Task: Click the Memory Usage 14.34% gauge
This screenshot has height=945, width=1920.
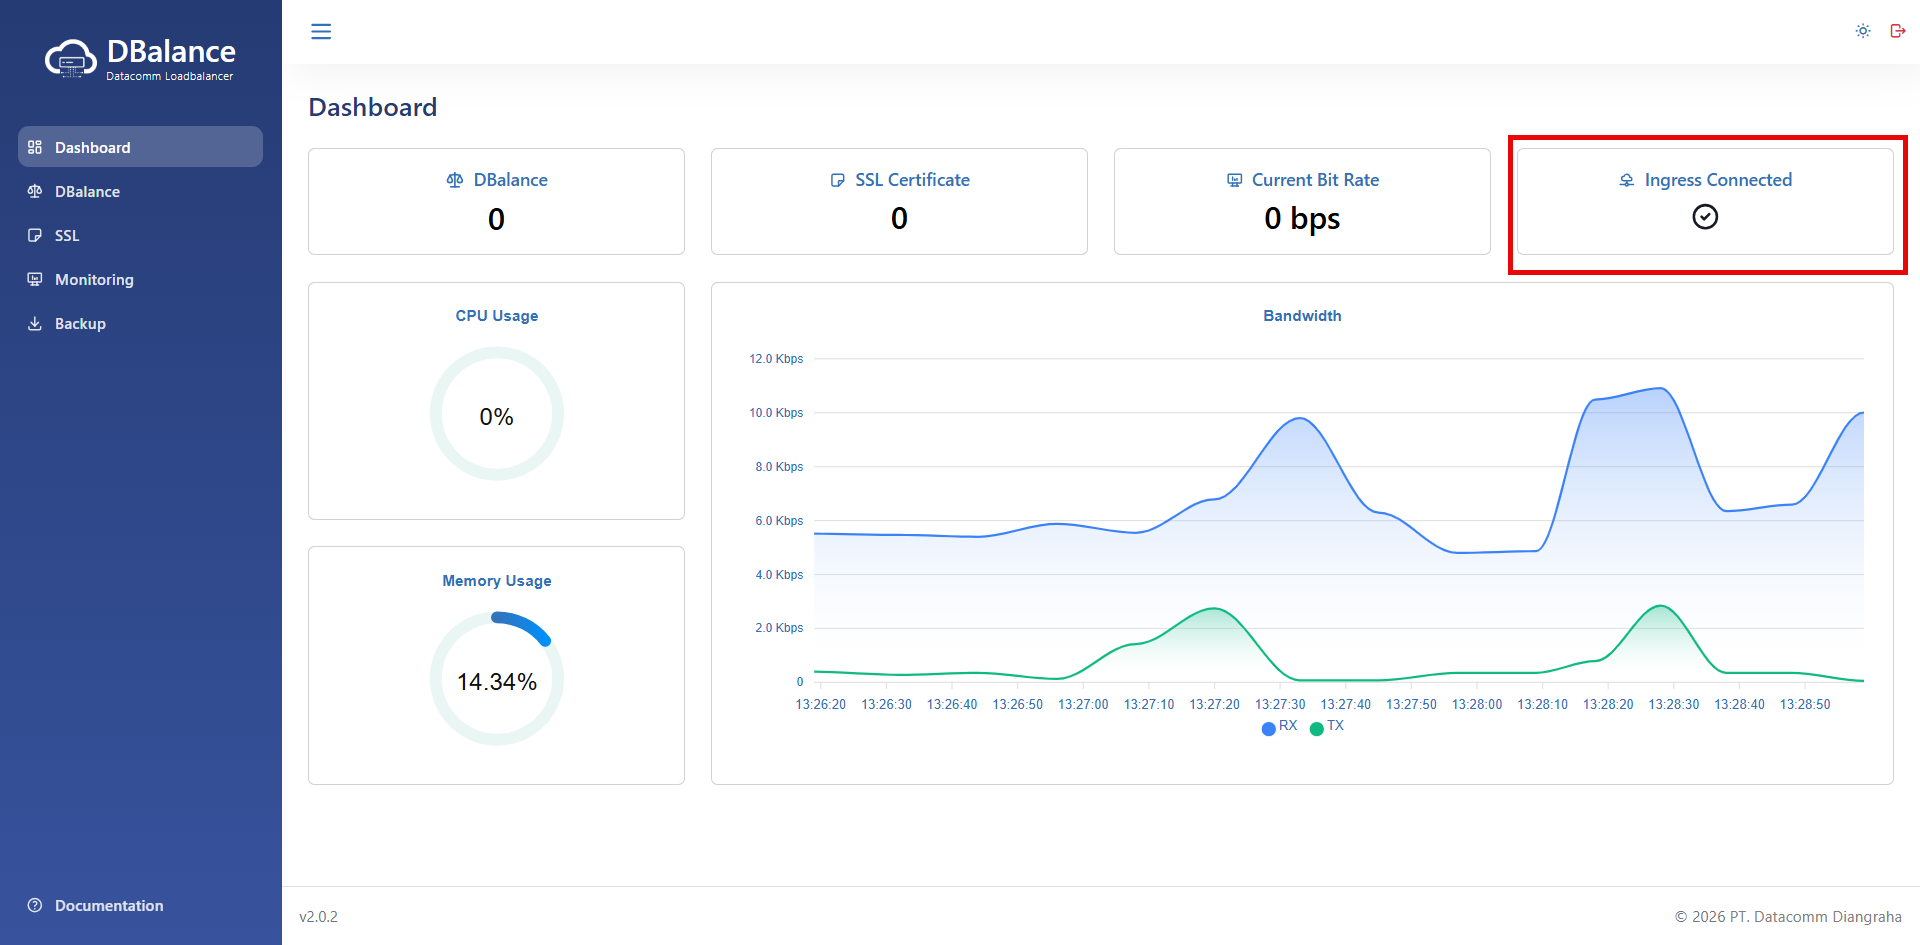Action: pyautogui.click(x=497, y=680)
